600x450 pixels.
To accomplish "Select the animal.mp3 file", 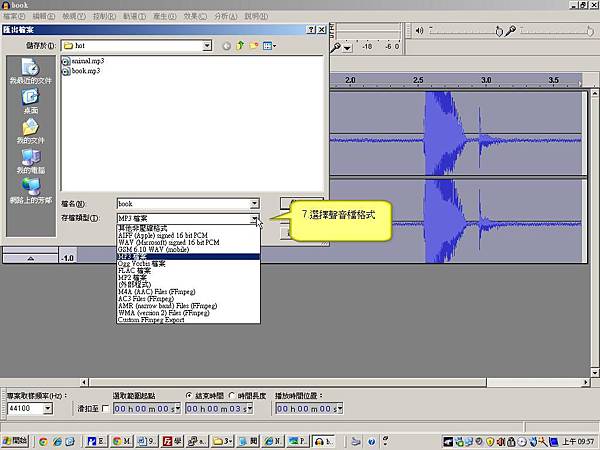I will point(83,61).
